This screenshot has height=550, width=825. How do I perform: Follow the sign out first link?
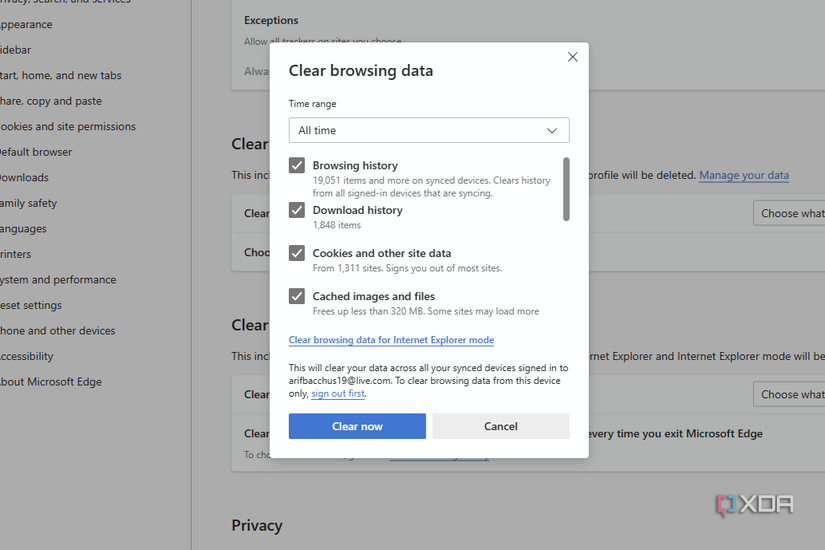point(338,394)
